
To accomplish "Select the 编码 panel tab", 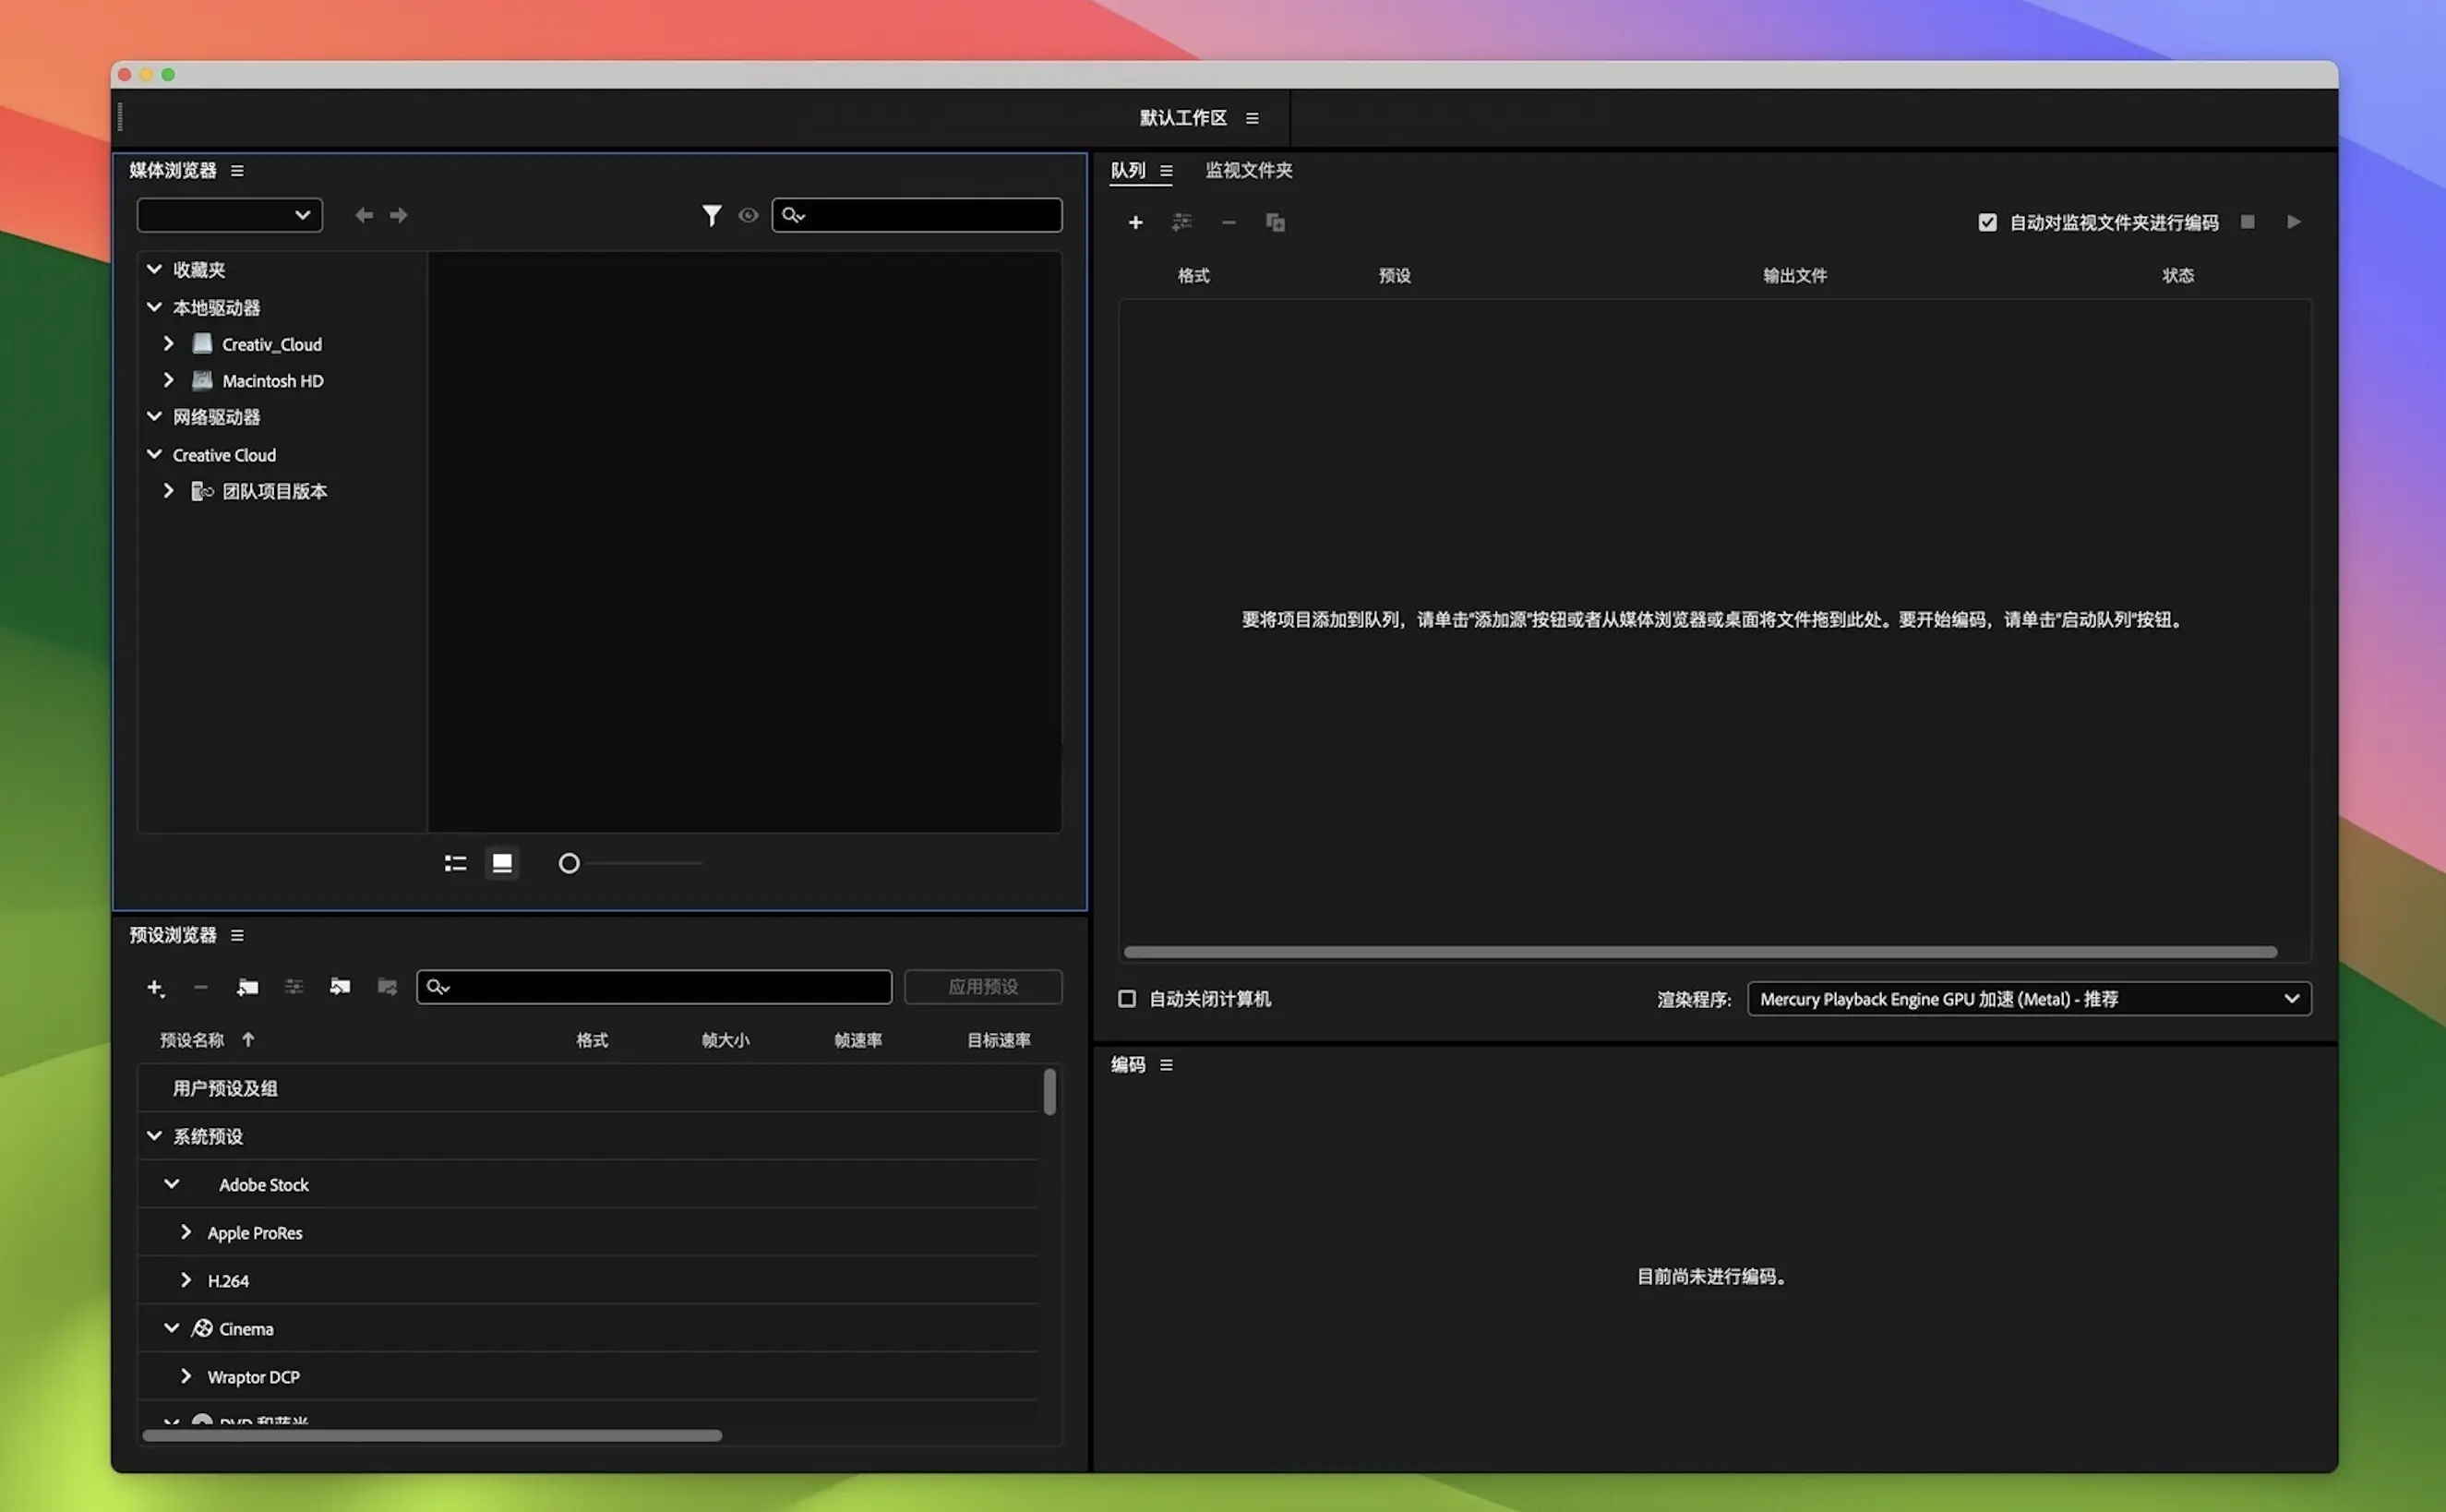I will point(1127,1065).
